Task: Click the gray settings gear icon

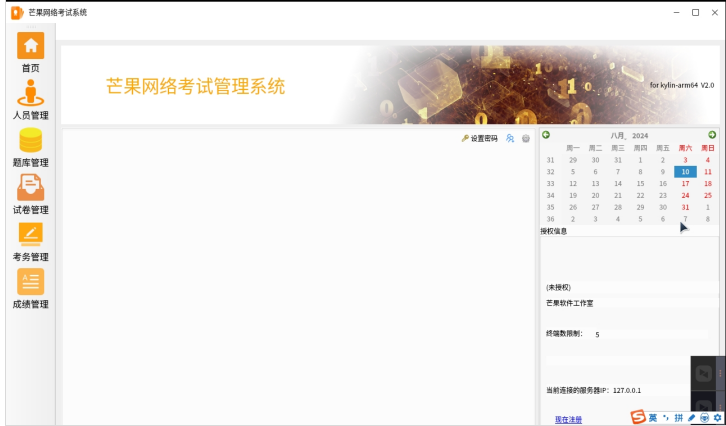Action: pyautogui.click(x=526, y=138)
